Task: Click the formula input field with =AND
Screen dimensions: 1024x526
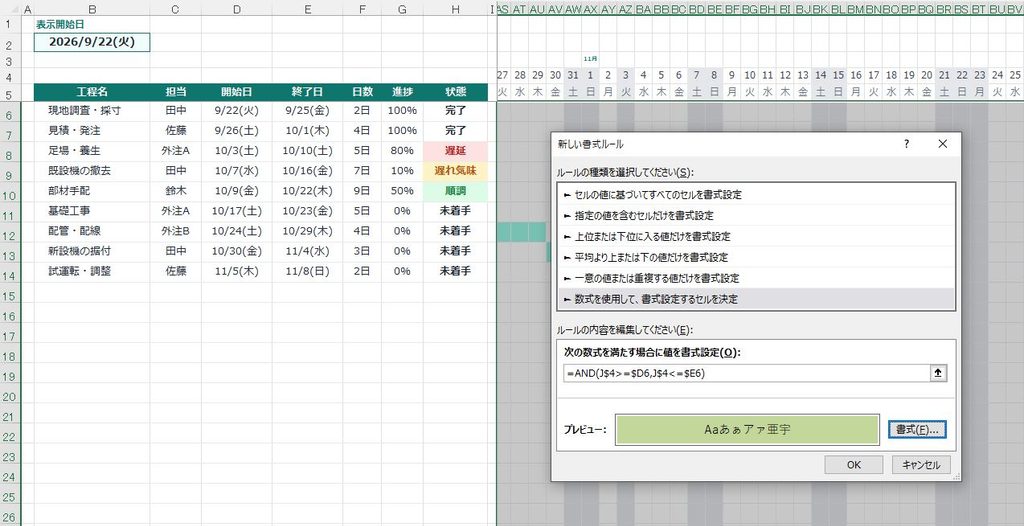Action: (746, 373)
